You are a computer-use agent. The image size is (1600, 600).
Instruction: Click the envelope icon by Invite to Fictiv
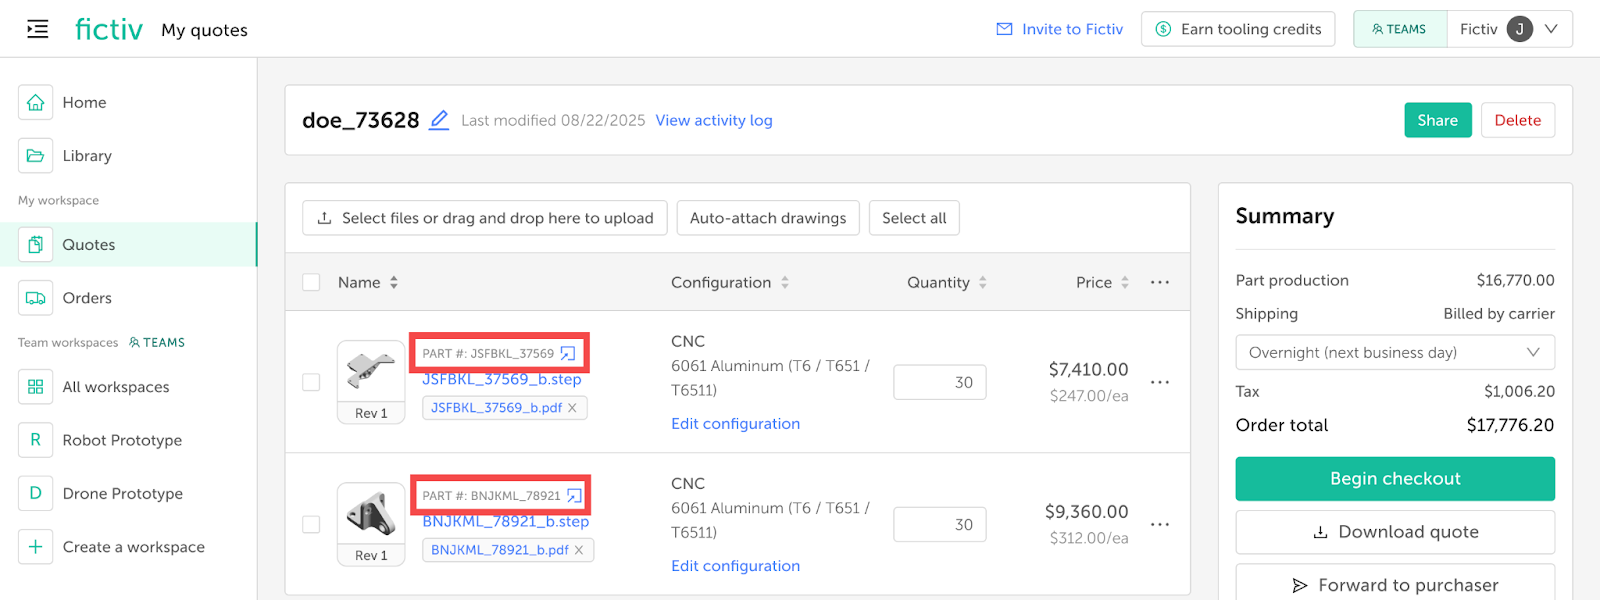tap(1004, 29)
